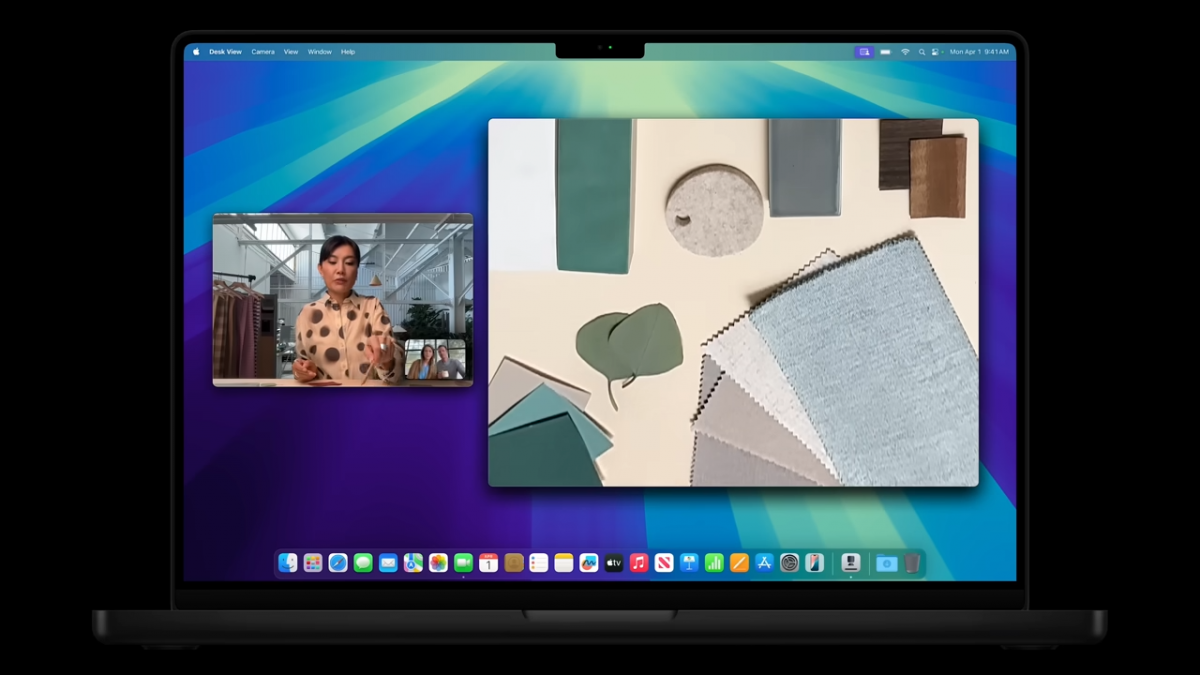Click the Desk View app menu
1200x675 pixels.
coord(225,52)
